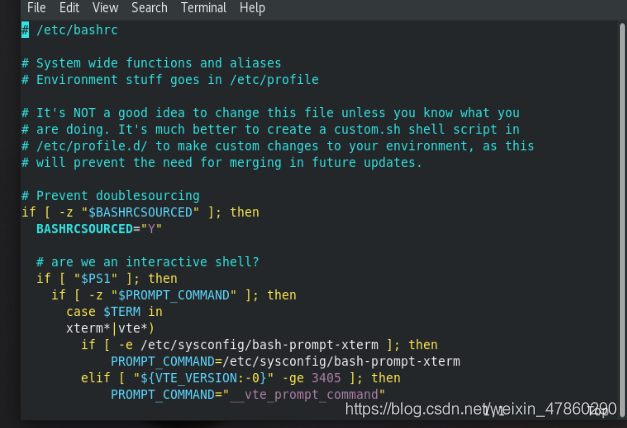Open the Help menu

click(x=252, y=8)
